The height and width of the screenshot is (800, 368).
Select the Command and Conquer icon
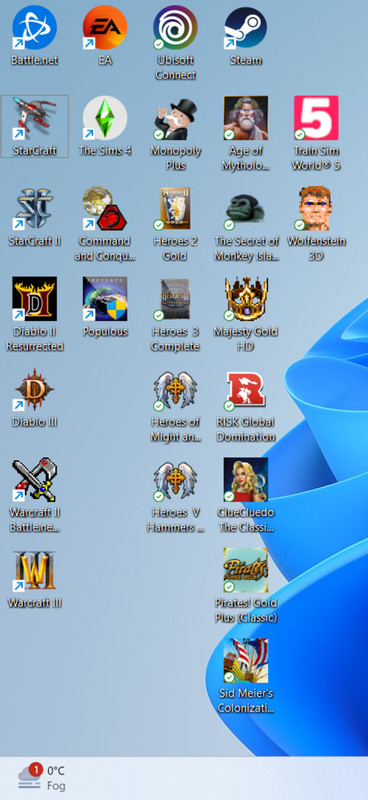point(105,209)
